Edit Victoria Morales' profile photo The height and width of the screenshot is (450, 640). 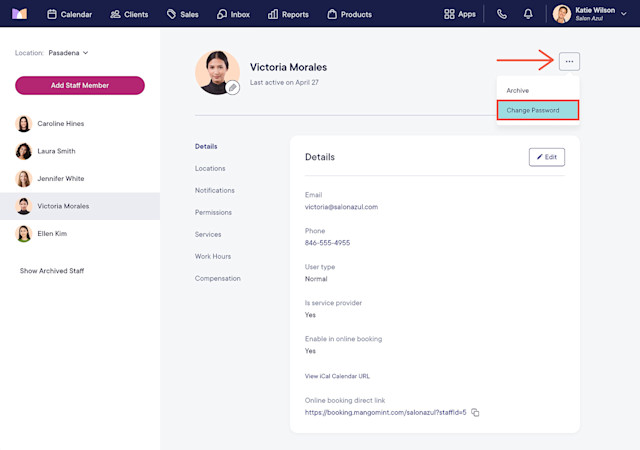click(x=232, y=87)
